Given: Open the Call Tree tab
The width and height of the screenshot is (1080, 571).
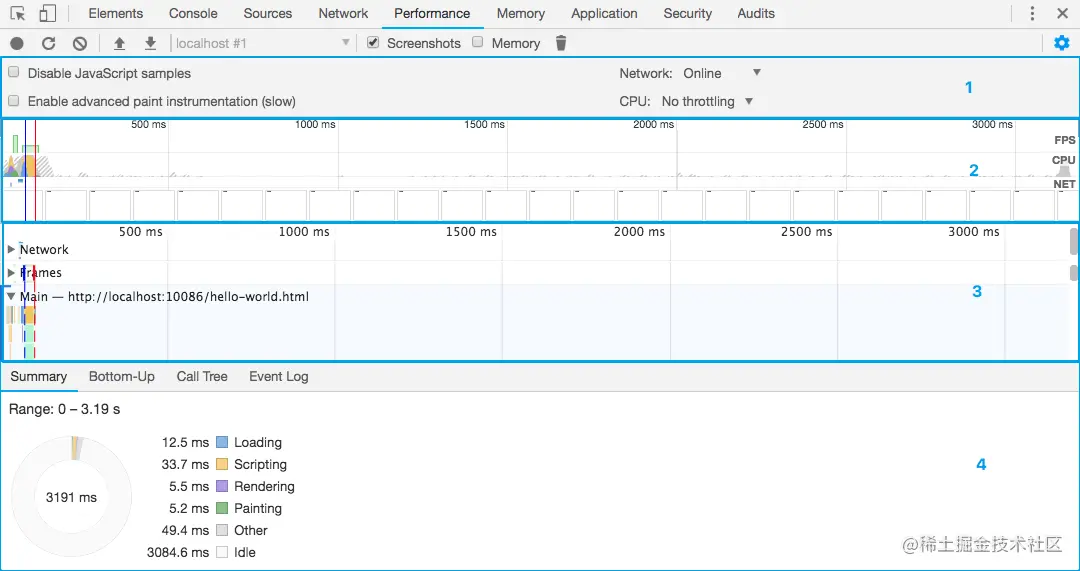Looking at the screenshot, I should pyautogui.click(x=202, y=376).
